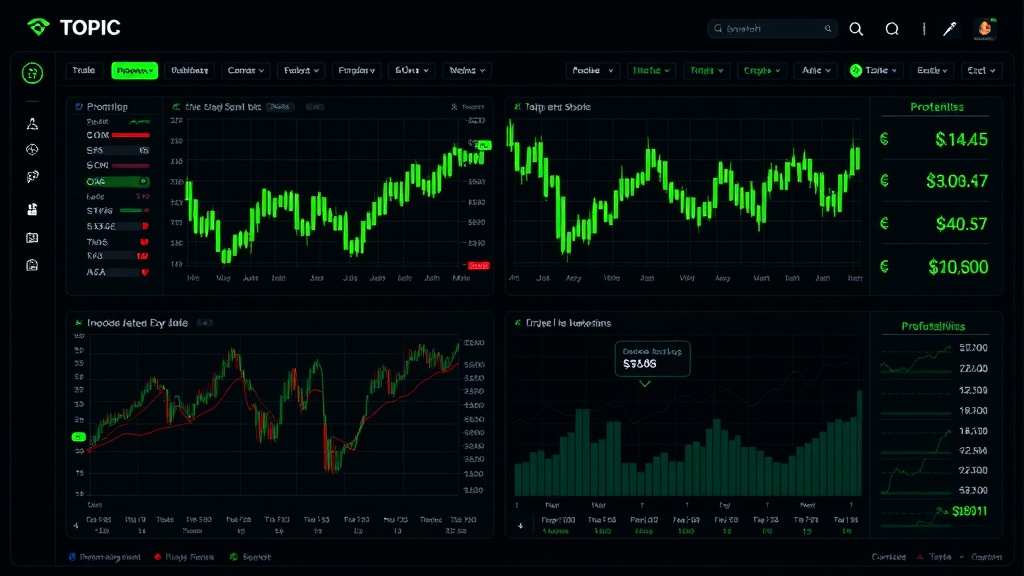Open the user avatar in top right
This screenshot has height=576, width=1024.
[985, 29]
